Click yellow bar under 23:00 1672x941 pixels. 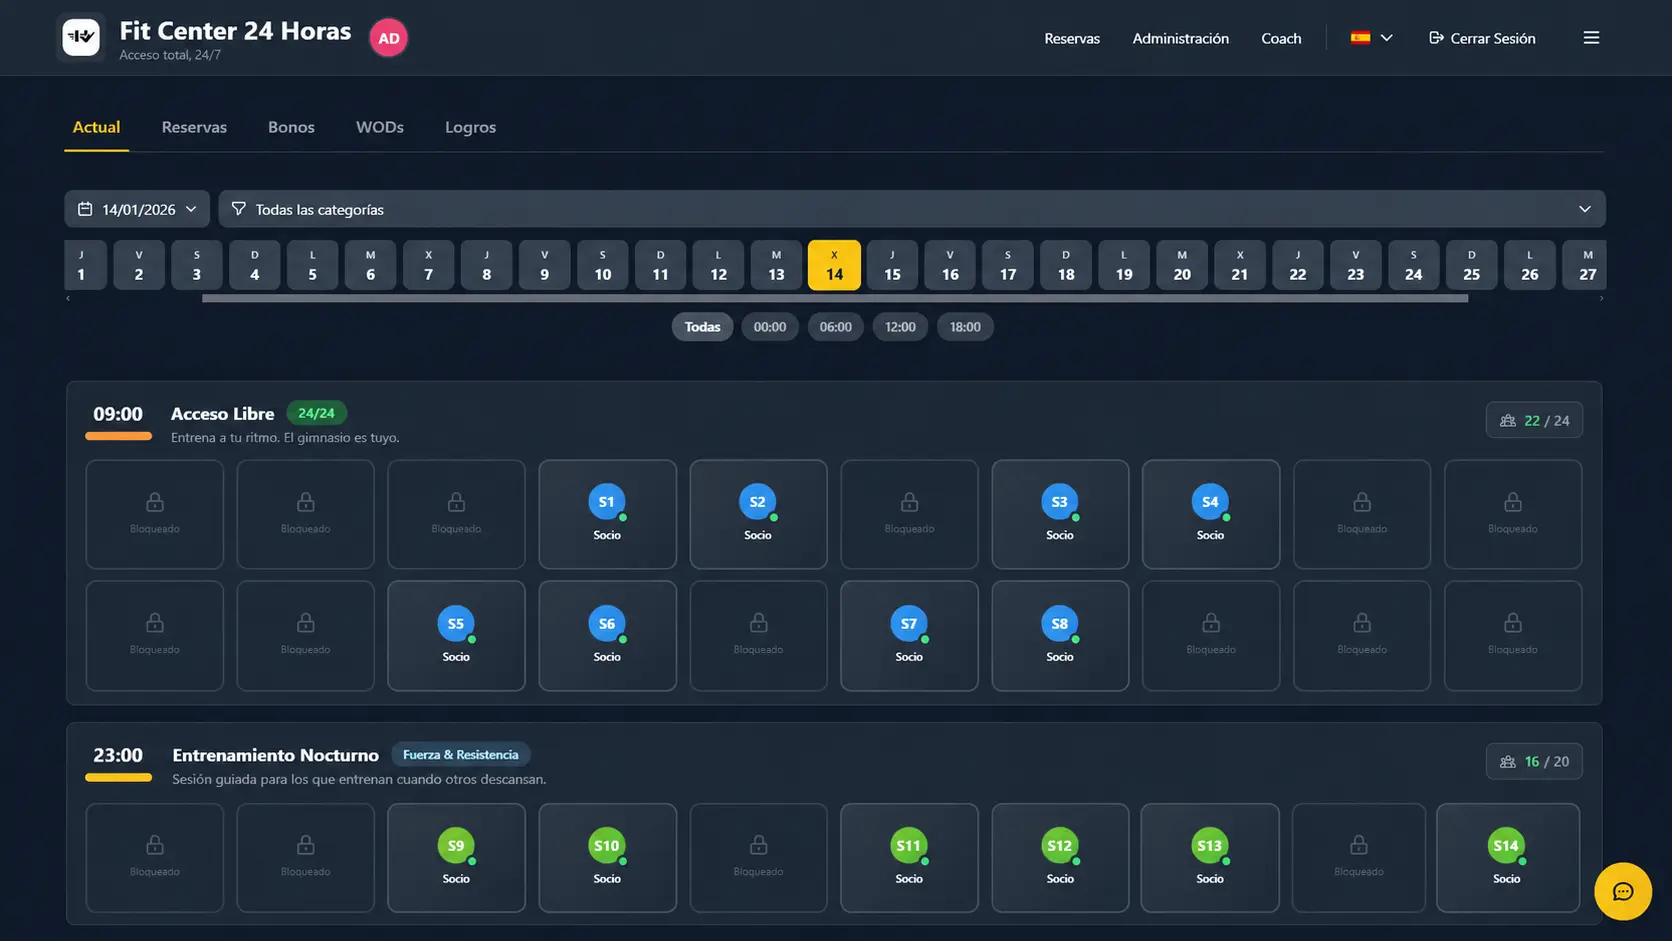(118, 777)
